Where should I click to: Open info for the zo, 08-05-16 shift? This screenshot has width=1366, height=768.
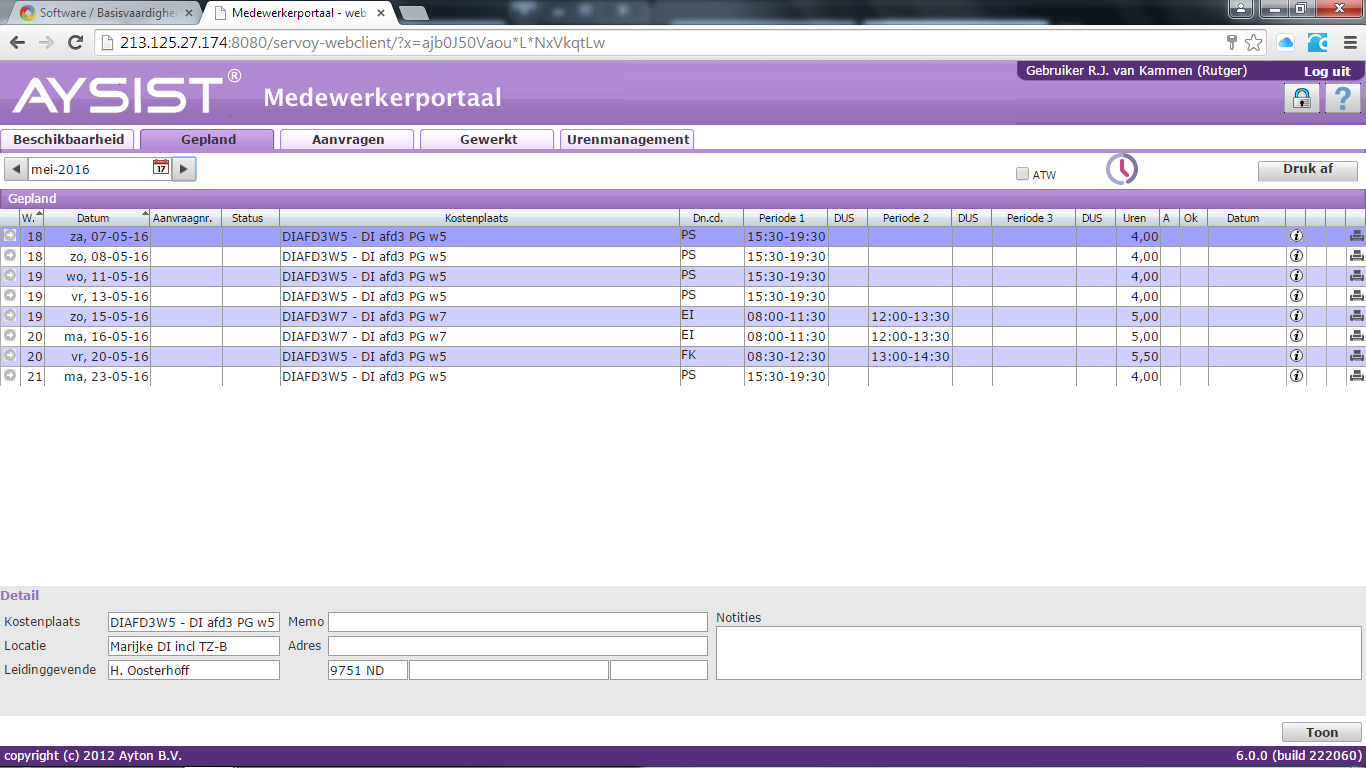tap(1296, 256)
